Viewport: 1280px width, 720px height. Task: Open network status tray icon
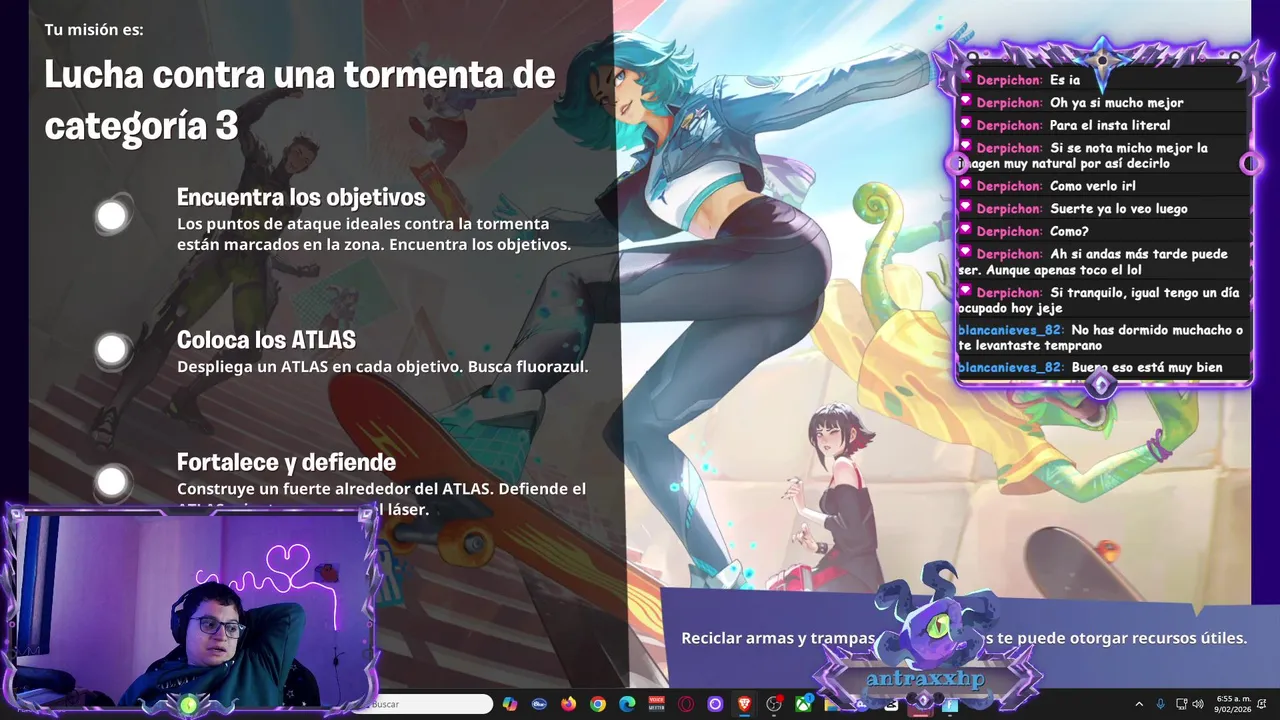point(1181,704)
